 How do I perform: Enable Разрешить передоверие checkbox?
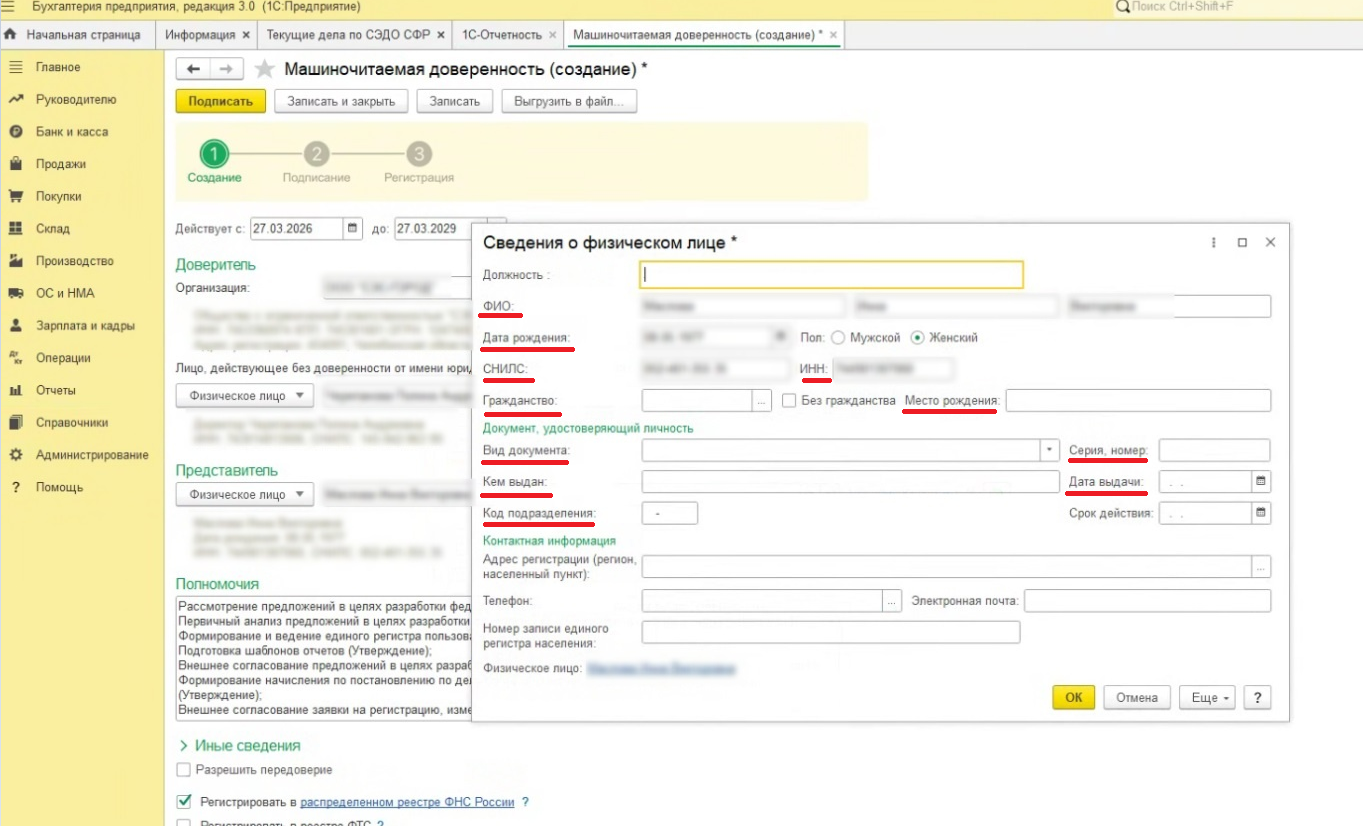(x=182, y=770)
